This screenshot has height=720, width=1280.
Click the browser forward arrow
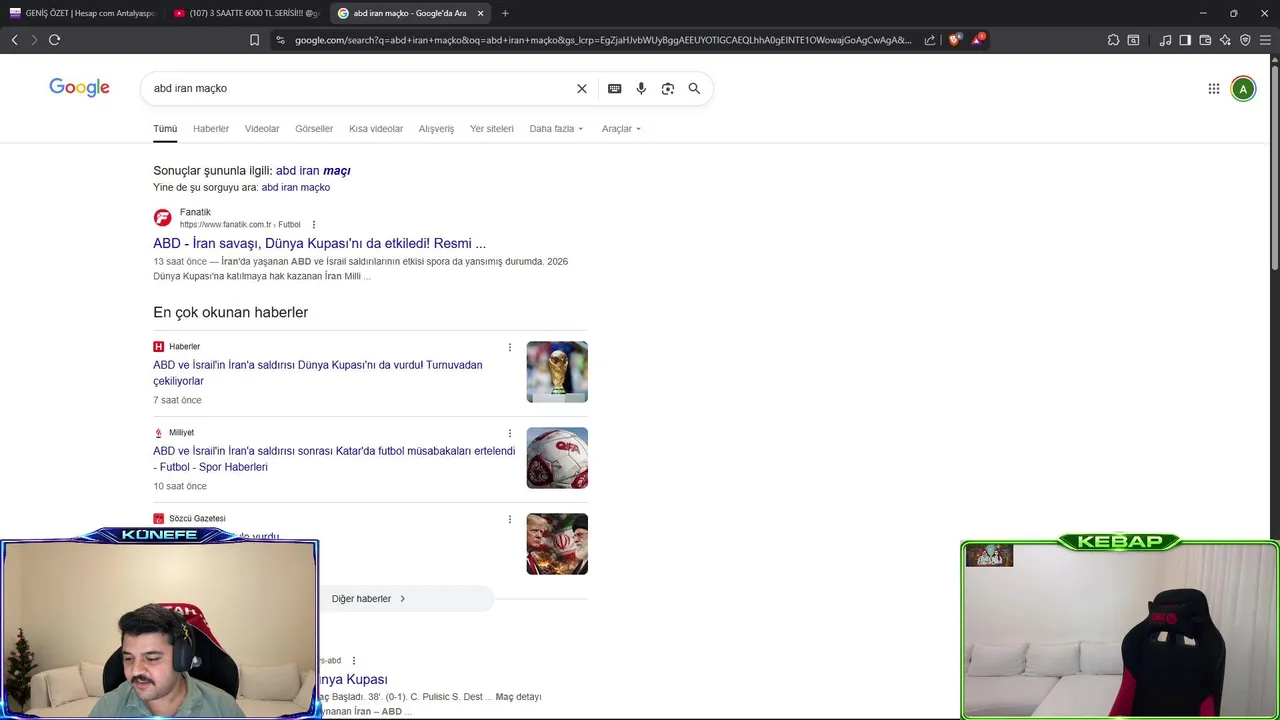[34, 40]
